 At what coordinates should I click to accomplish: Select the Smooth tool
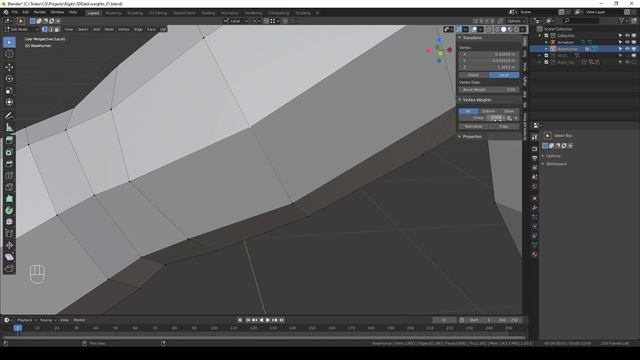(9, 222)
